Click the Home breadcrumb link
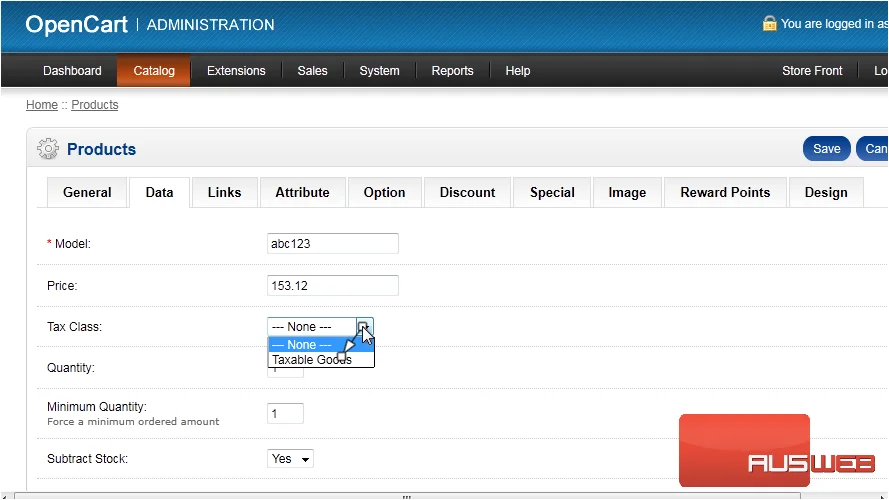The height and width of the screenshot is (500, 889). [42, 105]
